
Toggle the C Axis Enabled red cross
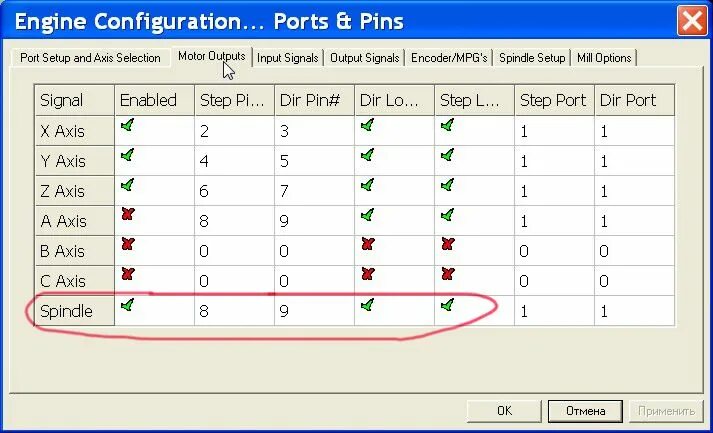128,274
